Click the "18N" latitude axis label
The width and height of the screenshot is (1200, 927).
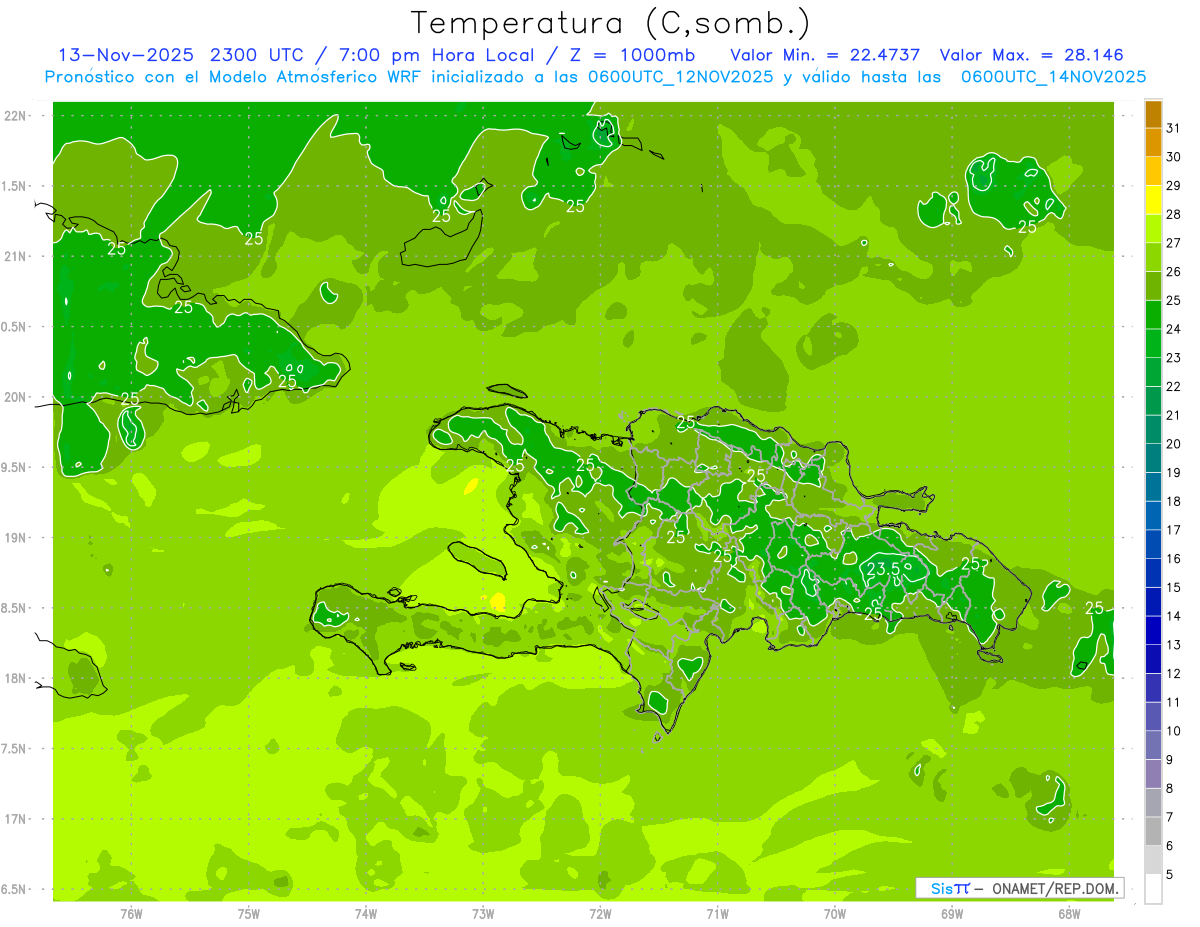(x=14, y=678)
